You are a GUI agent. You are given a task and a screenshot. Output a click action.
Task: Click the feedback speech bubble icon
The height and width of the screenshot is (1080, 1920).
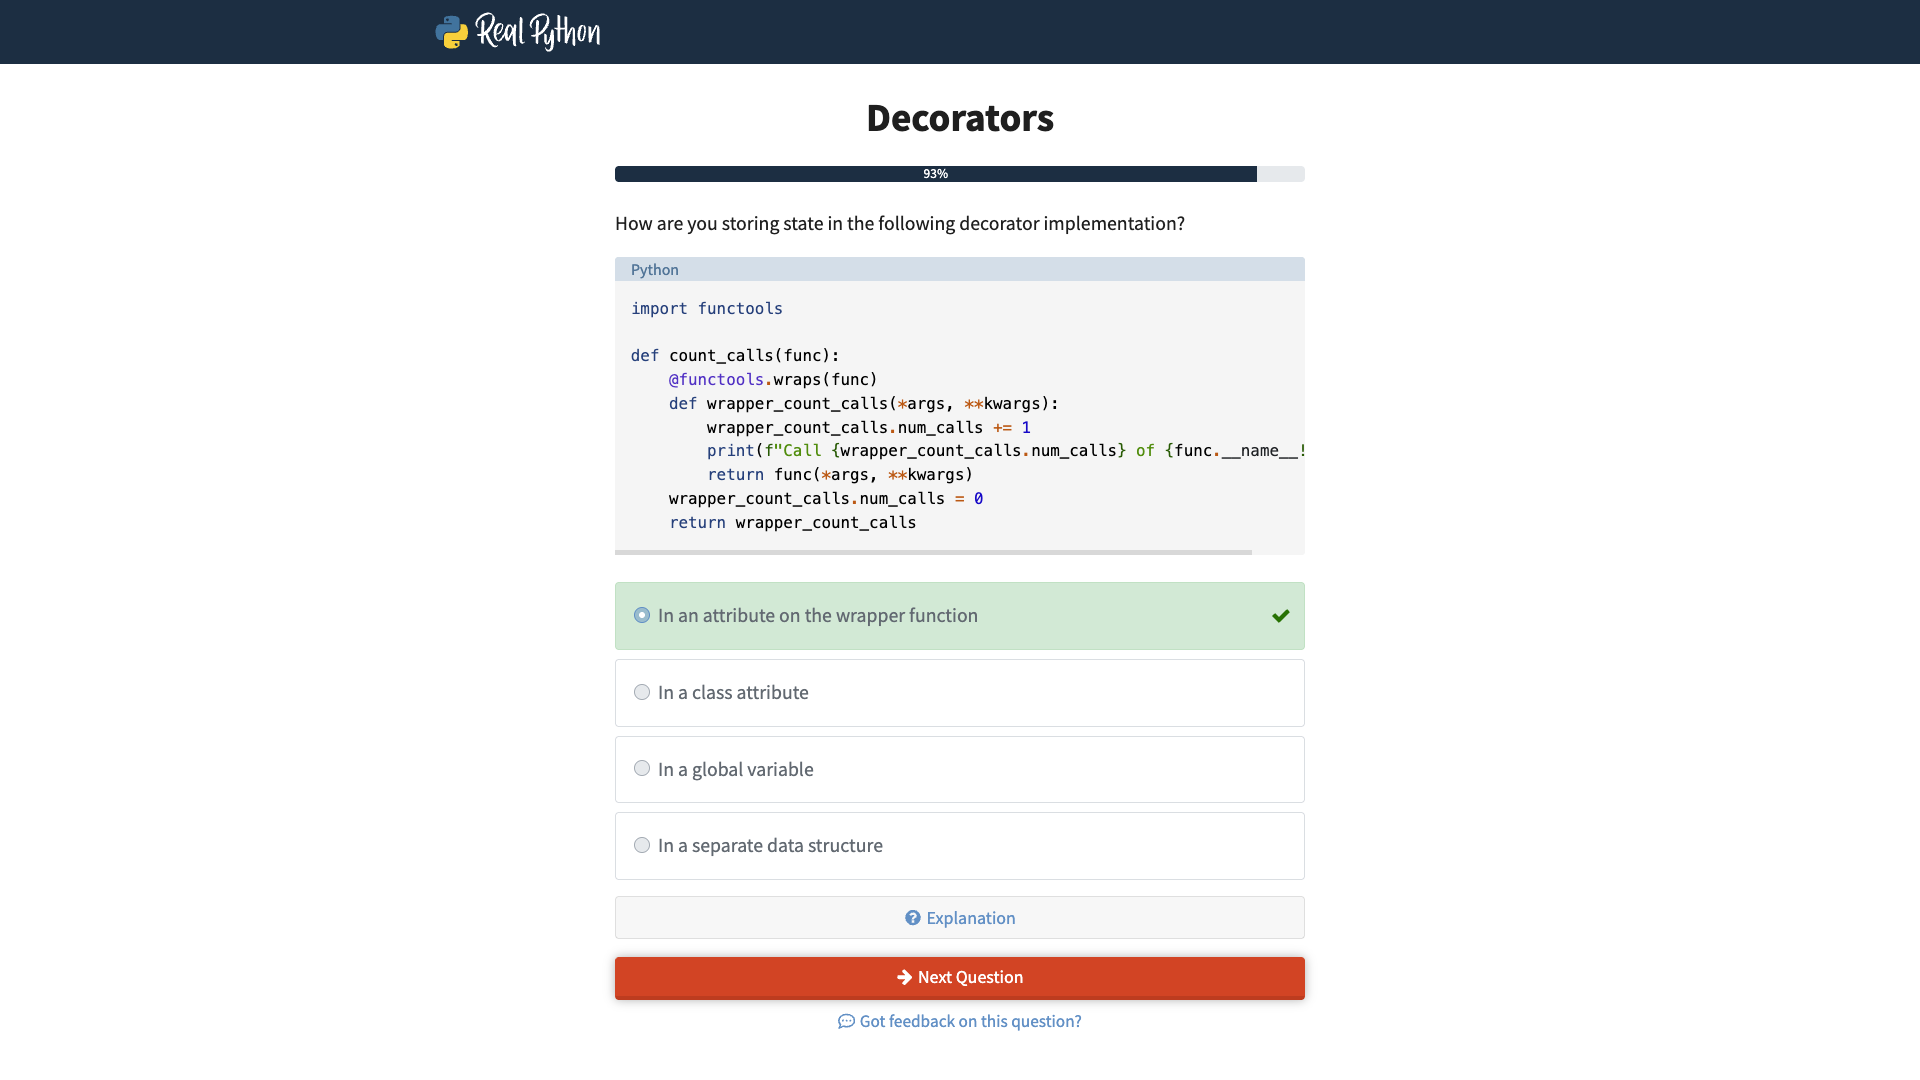846,1021
